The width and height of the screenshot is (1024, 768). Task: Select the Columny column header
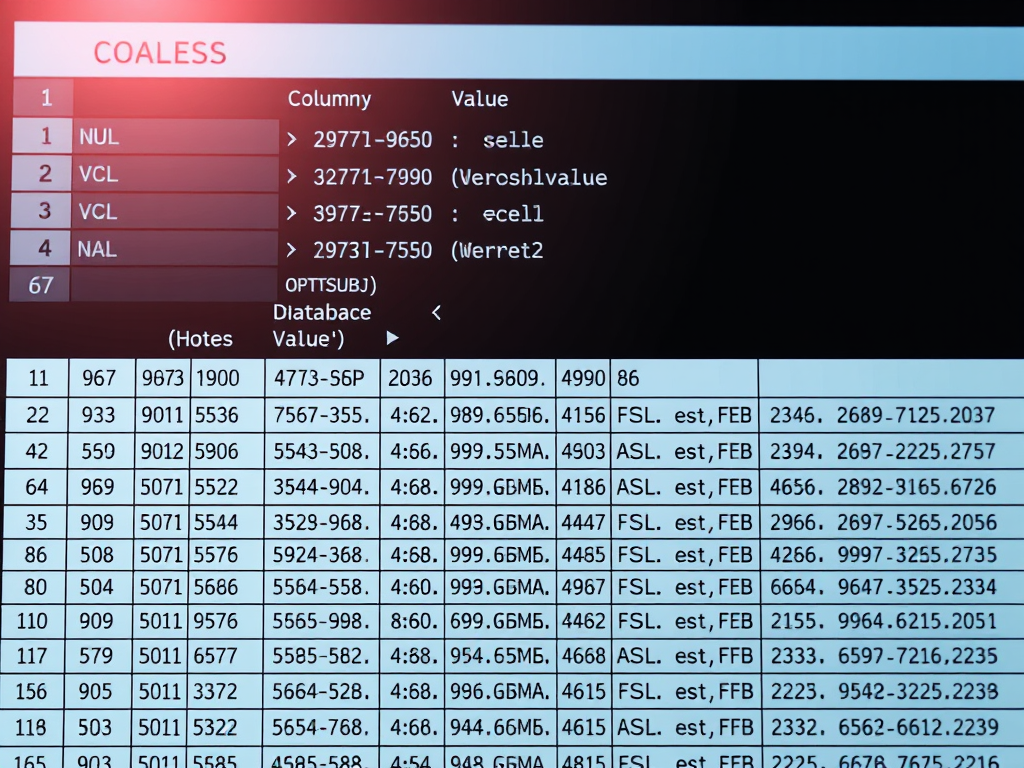click(330, 99)
